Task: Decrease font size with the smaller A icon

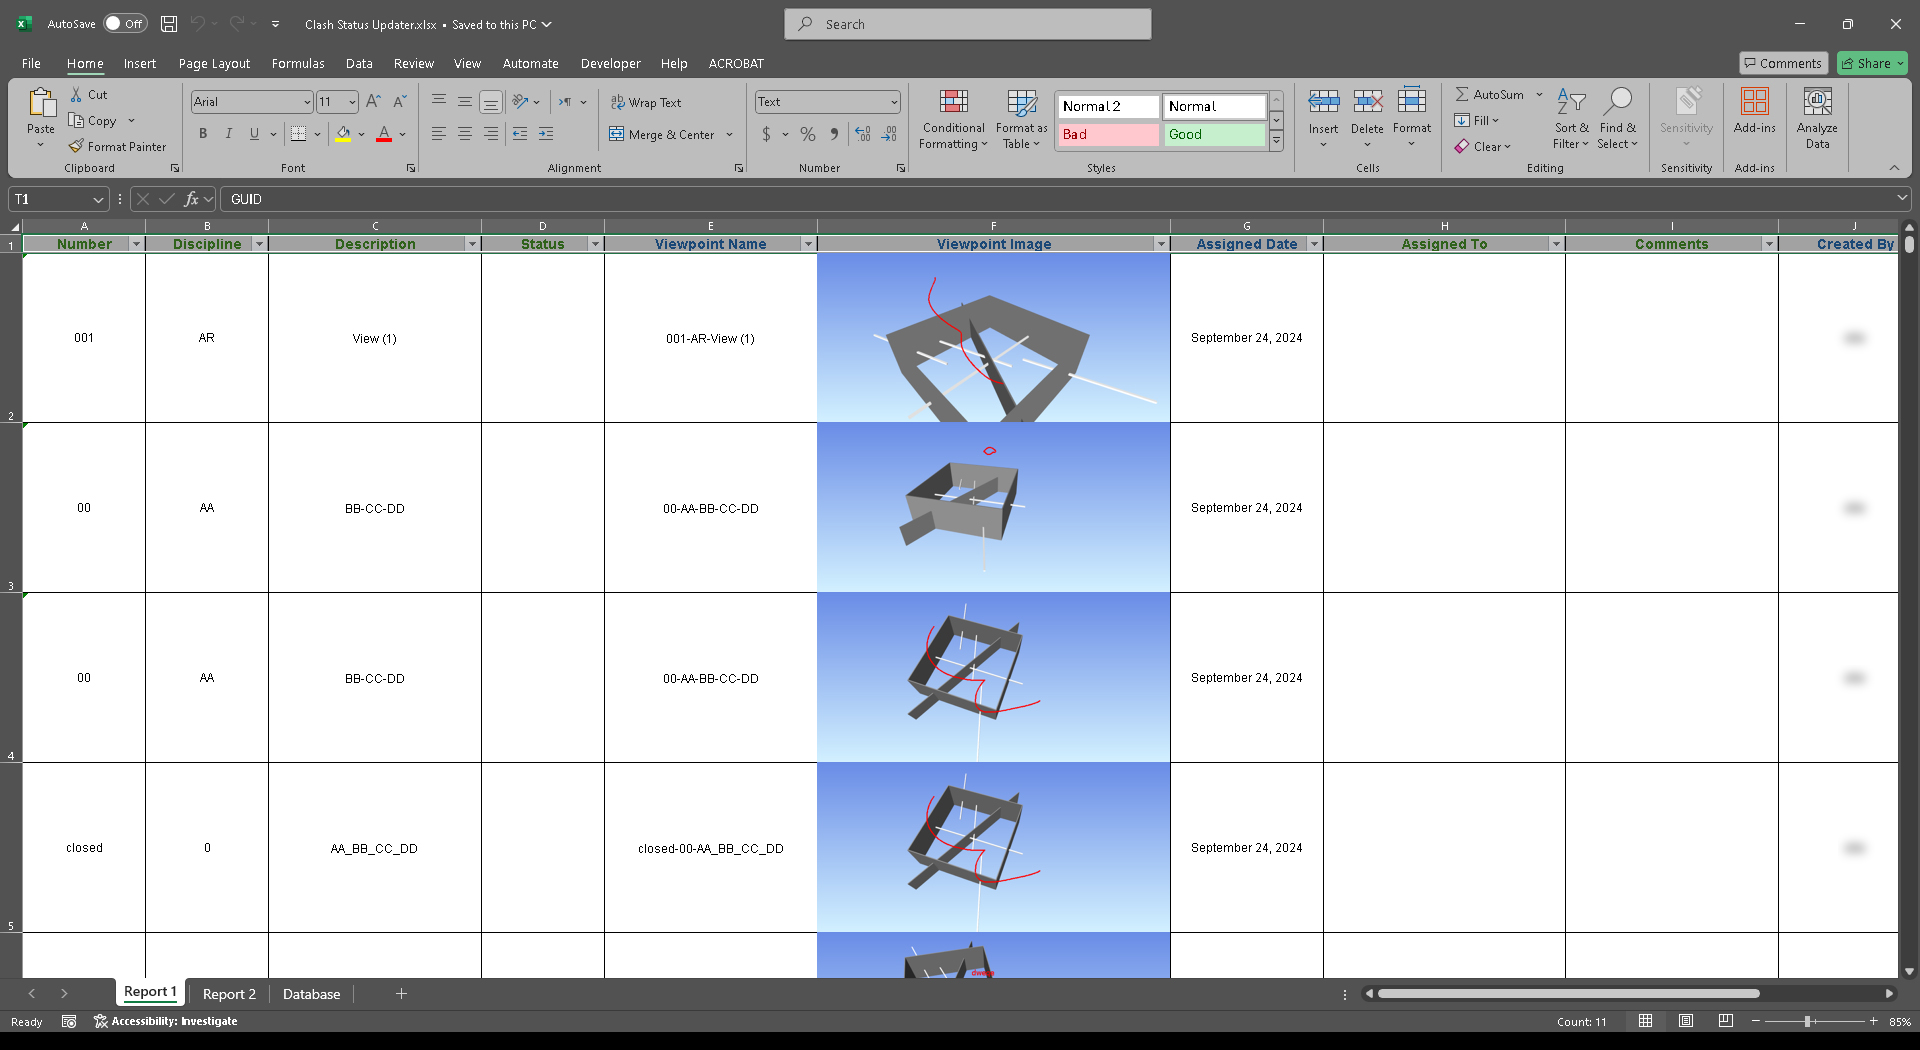Action: (400, 102)
